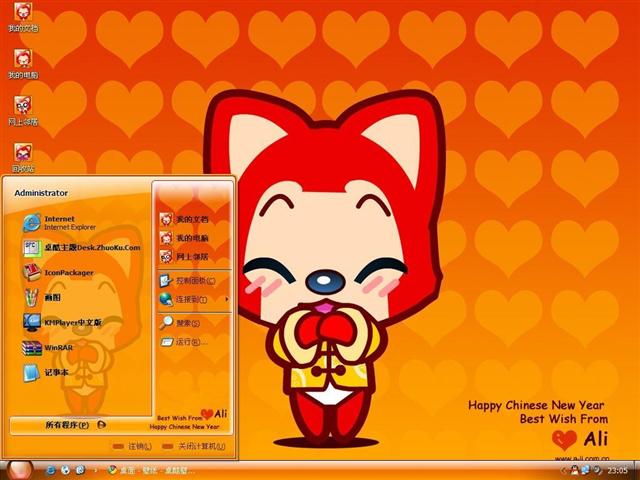Select 我的电脑 in start menu right panel

click(x=184, y=238)
